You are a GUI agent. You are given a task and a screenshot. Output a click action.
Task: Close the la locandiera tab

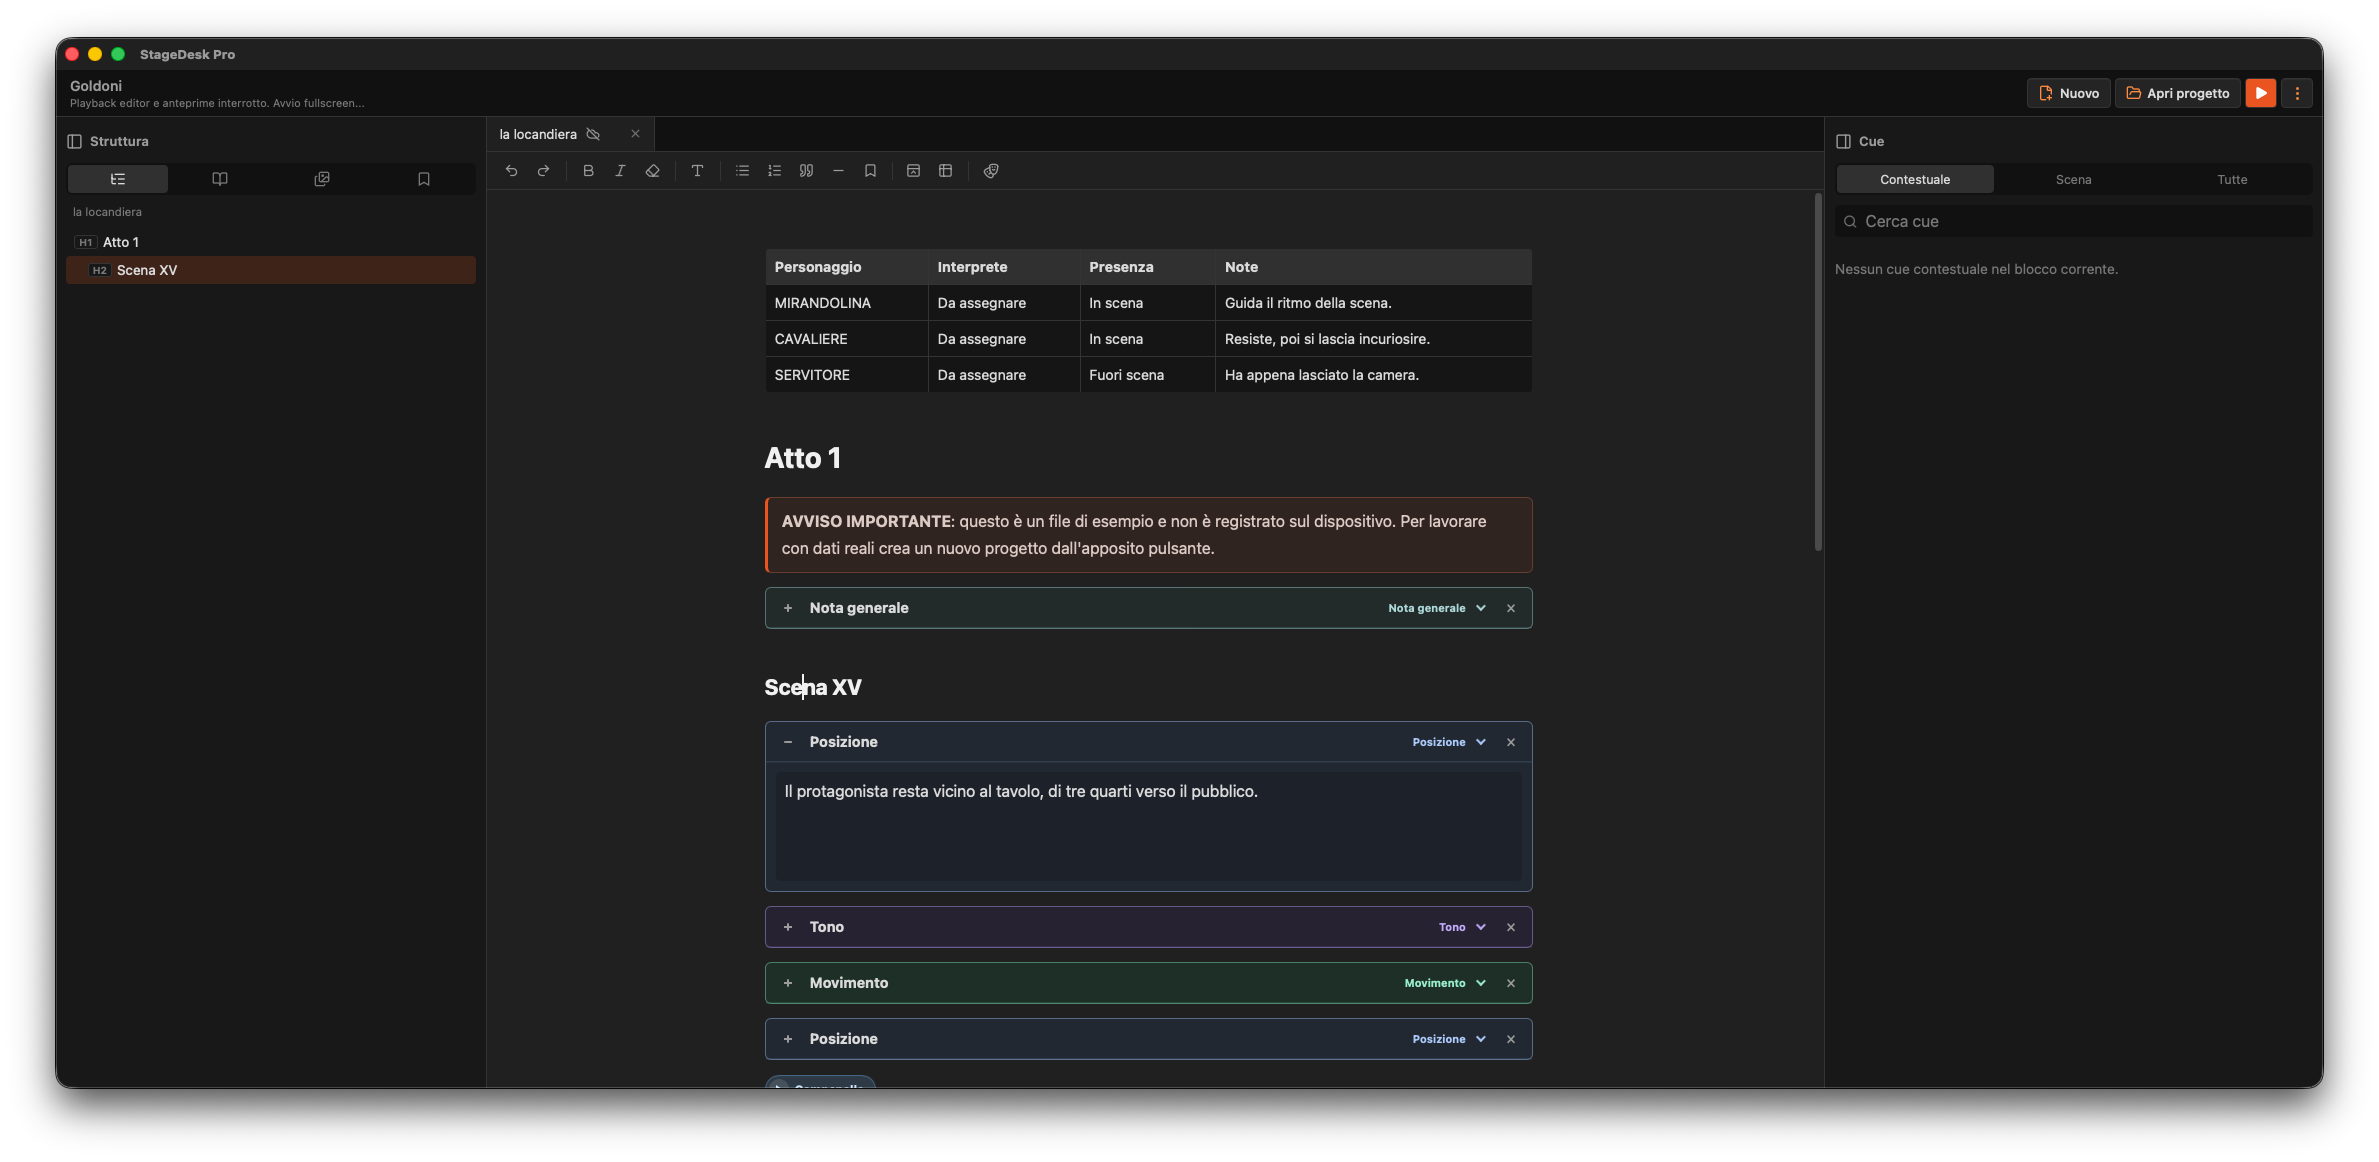tap(635, 134)
